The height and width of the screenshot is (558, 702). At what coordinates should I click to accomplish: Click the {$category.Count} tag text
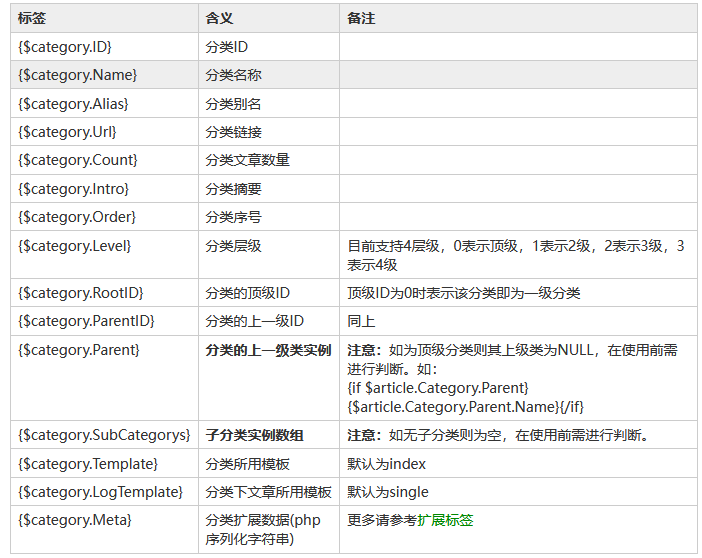coord(77,160)
